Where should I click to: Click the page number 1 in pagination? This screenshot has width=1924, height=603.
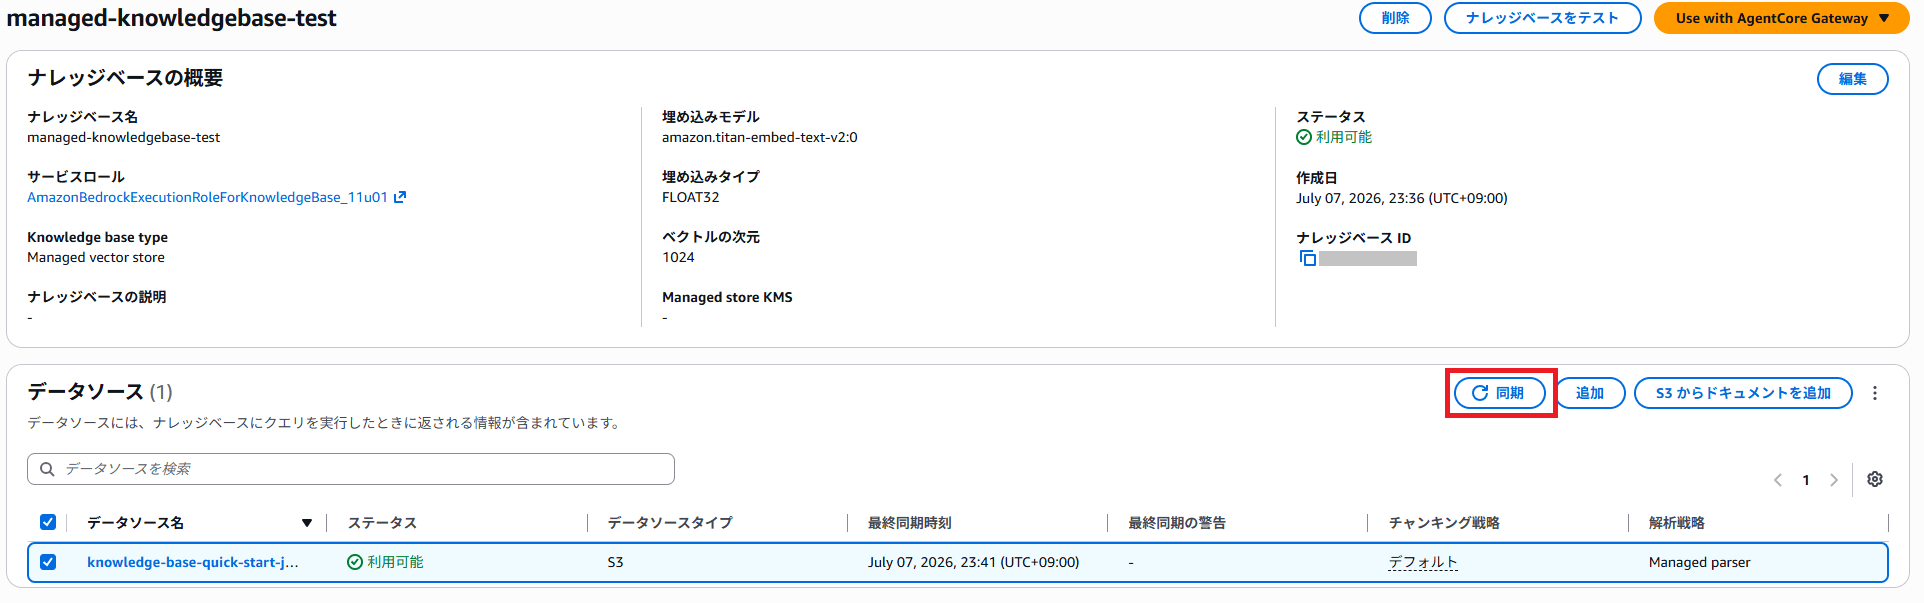[x=1806, y=480]
